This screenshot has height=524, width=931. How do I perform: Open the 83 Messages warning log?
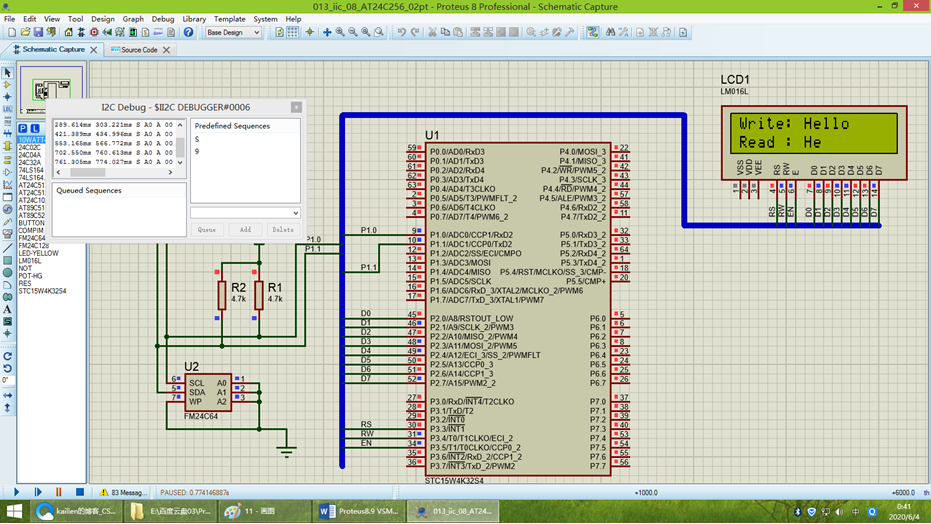pyautogui.click(x=122, y=493)
